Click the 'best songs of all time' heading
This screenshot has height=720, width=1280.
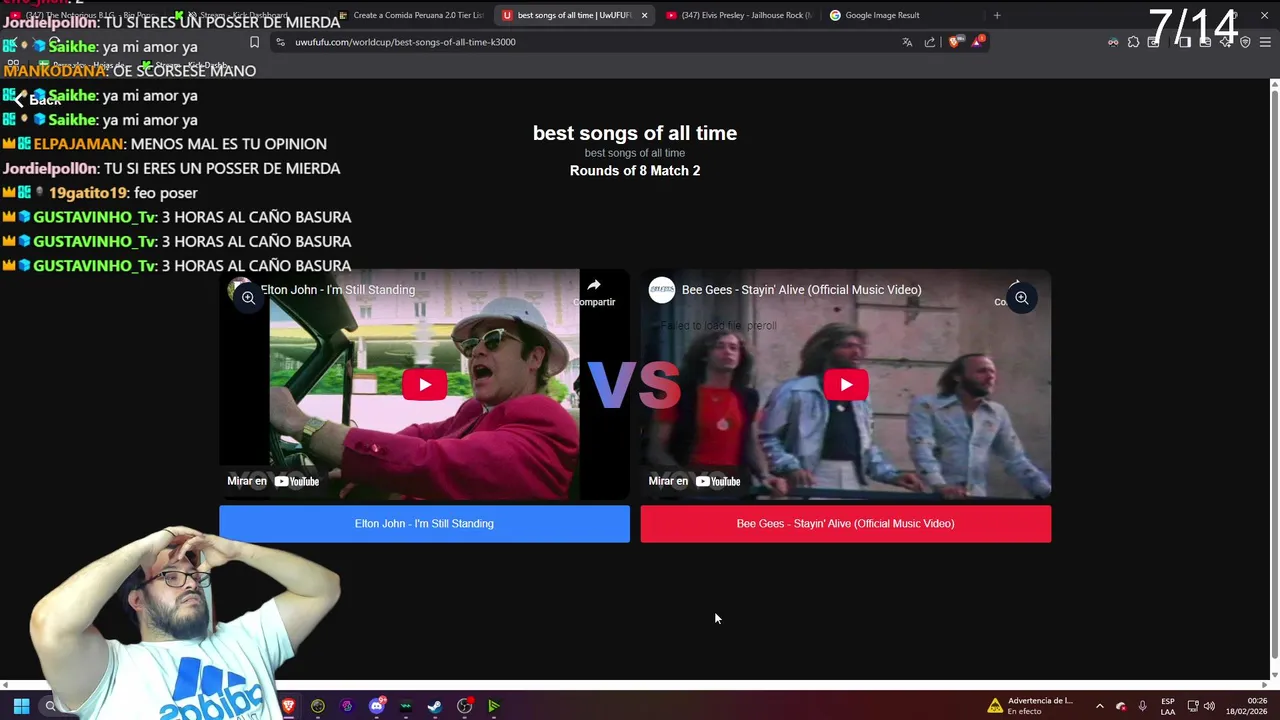[635, 133]
